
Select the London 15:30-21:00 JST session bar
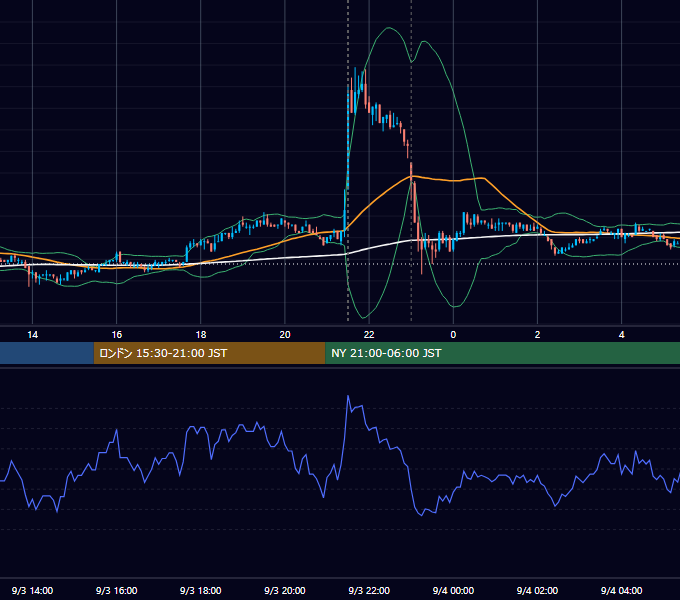click(x=209, y=353)
